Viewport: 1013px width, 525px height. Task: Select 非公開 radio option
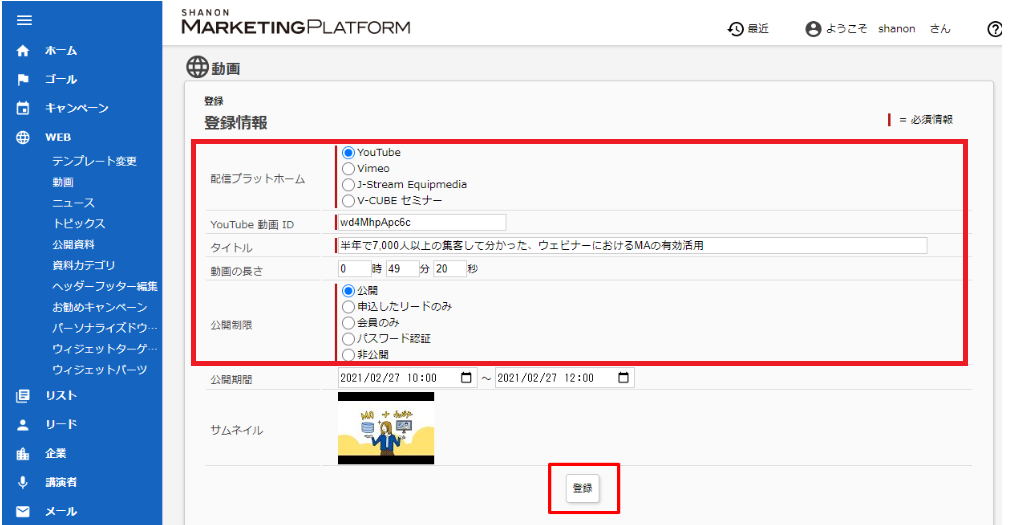tap(348, 355)
